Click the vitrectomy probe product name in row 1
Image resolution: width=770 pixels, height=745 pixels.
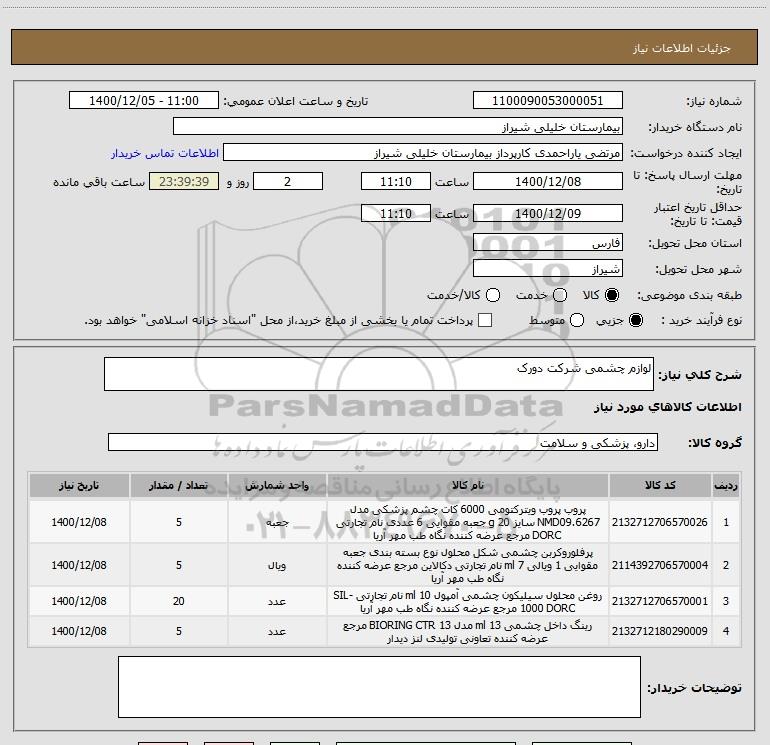[x=468, y=522]
